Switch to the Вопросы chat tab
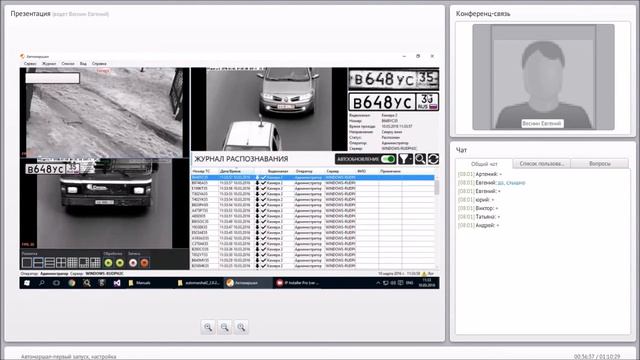Viewport: 640px width, 360px height. point(600,163)
